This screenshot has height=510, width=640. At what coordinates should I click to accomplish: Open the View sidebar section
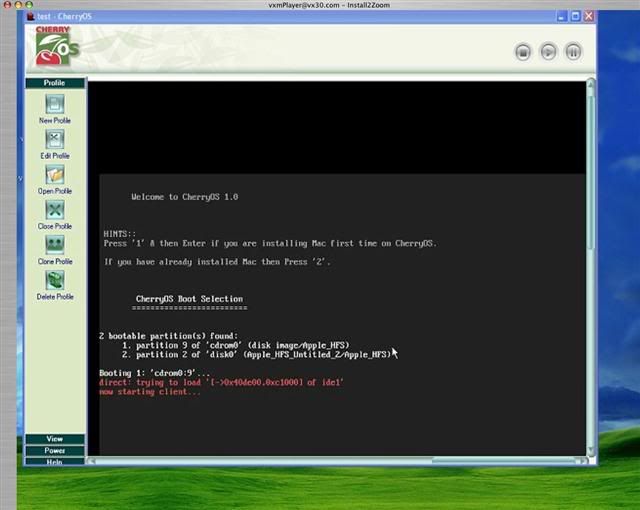[55, 439]
